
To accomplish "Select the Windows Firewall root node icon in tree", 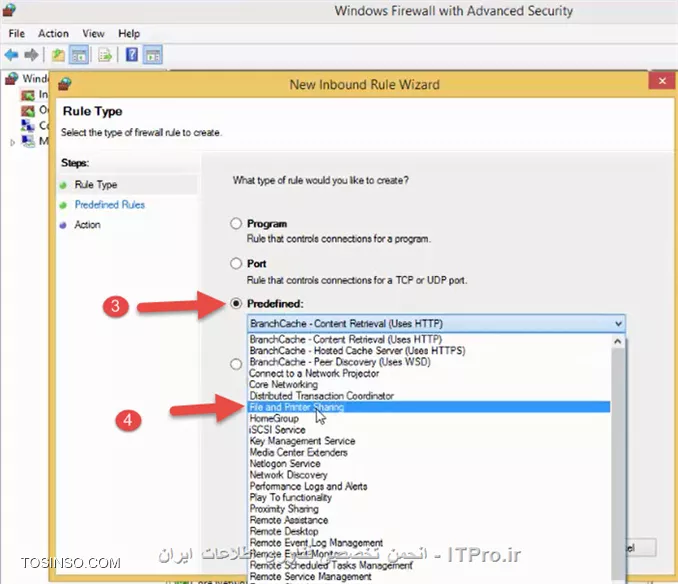I will [x=12, y=78].
